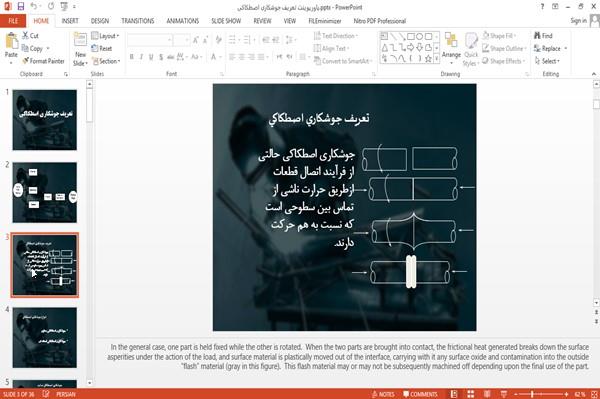Click the Save icon in quick access toolbar
This screenshot has width=600, height=399.
coord(21,7)
